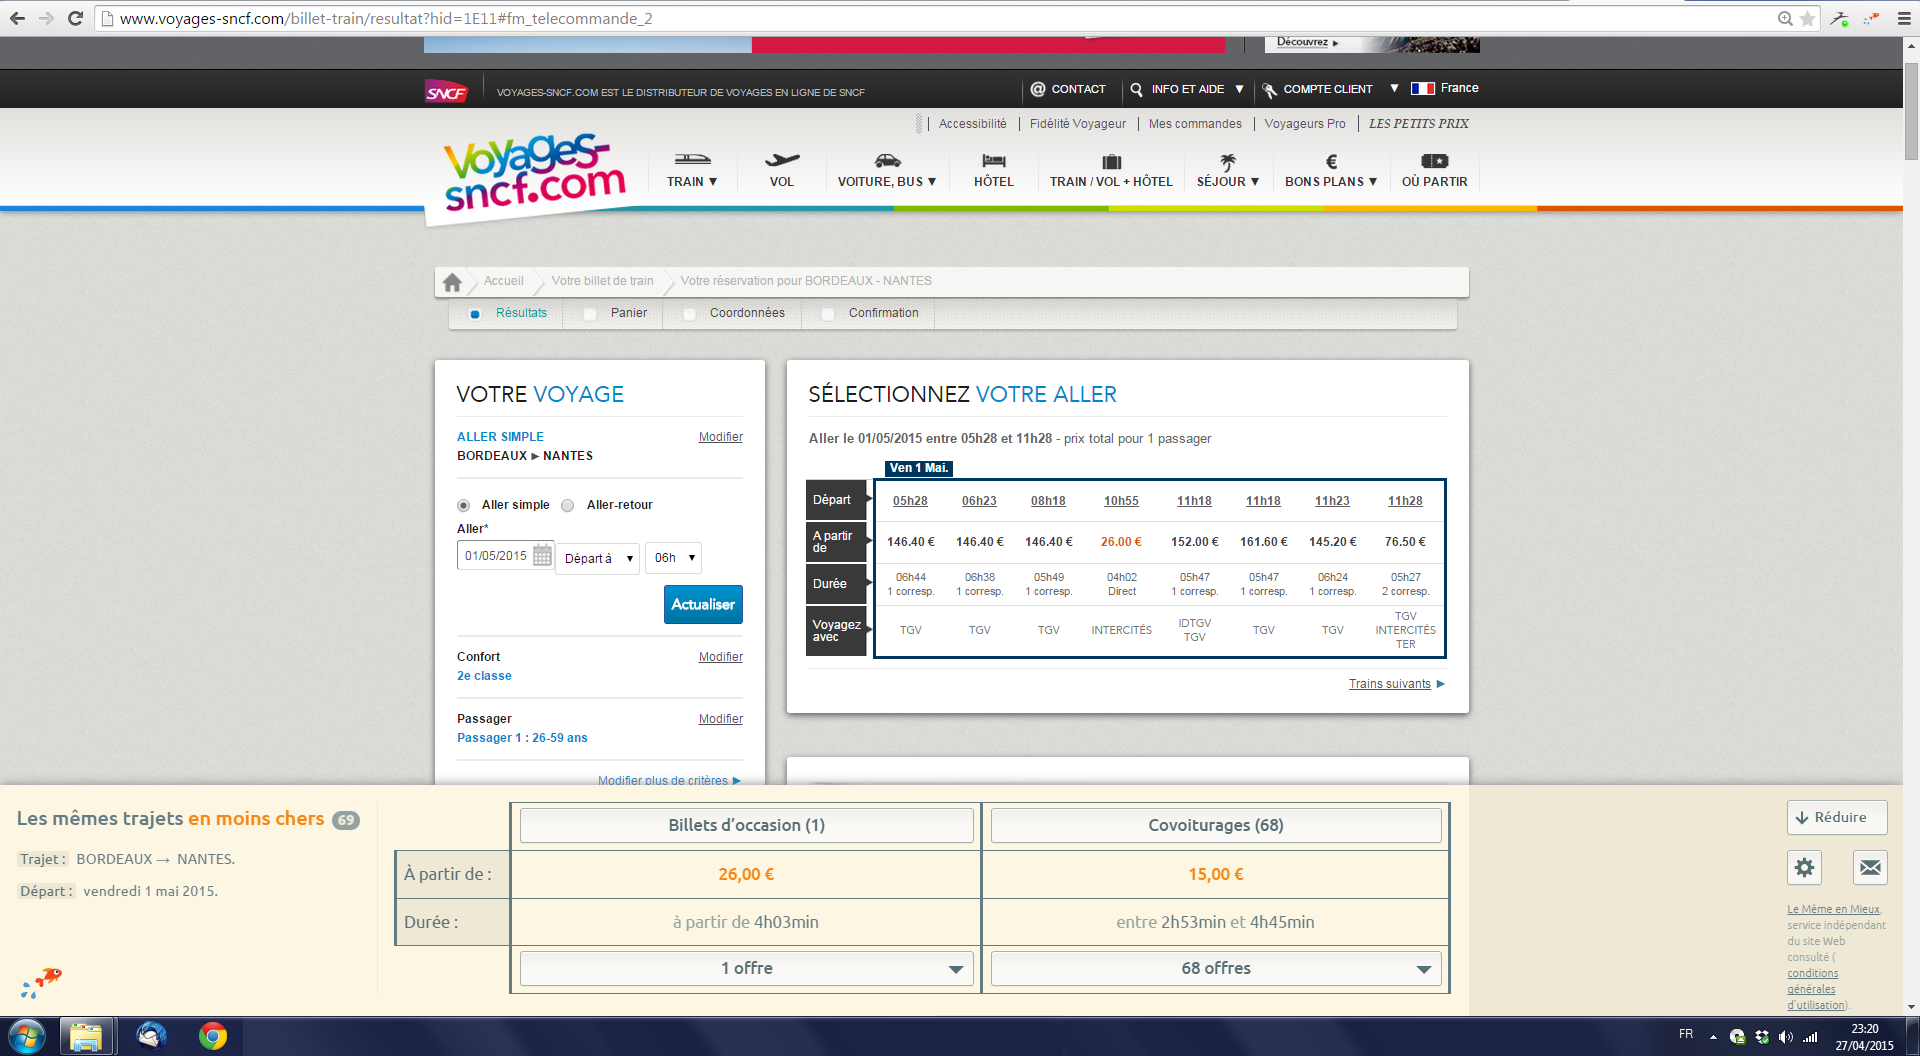Click Modifier next to Passager

point(720,719)
